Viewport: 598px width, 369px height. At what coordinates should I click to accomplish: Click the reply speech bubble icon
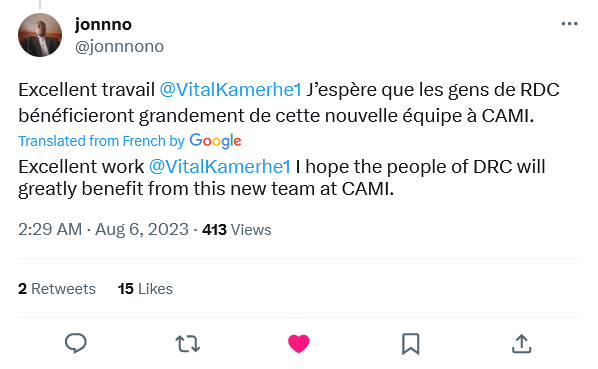pyautogui.click(x=76, y=343)
